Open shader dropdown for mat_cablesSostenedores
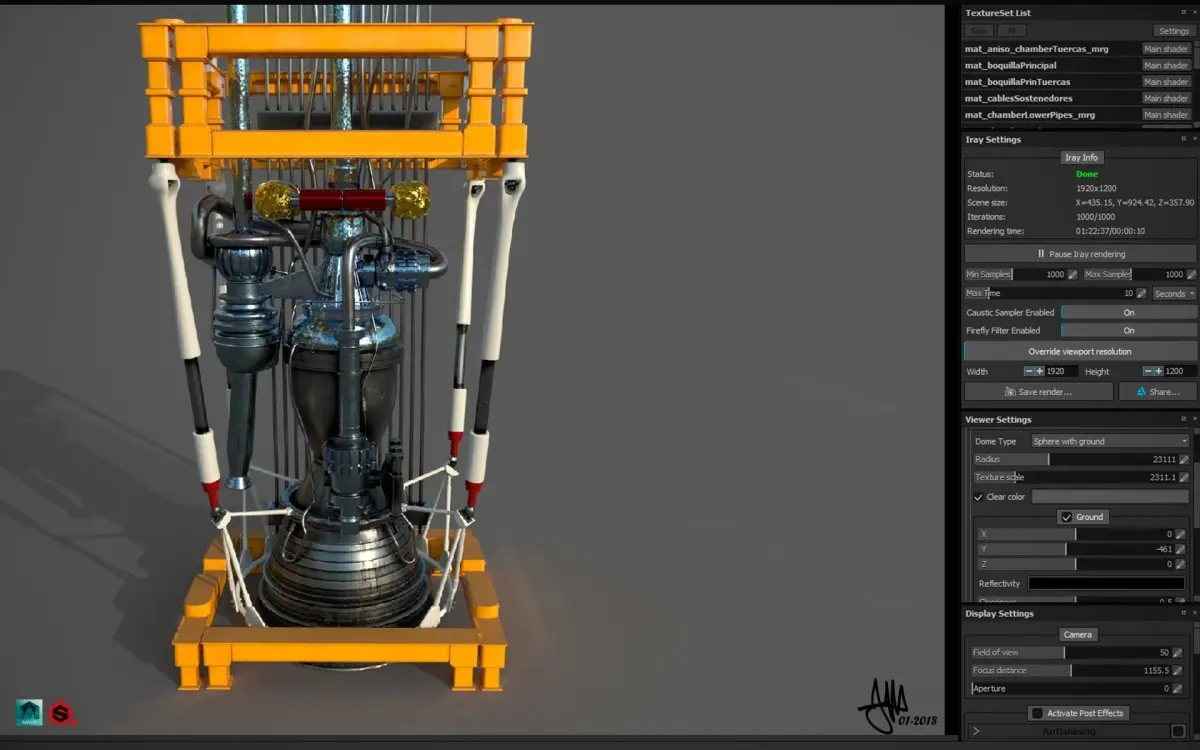The width and height of the screenshot is (1200, 750). coord(1166,98)
